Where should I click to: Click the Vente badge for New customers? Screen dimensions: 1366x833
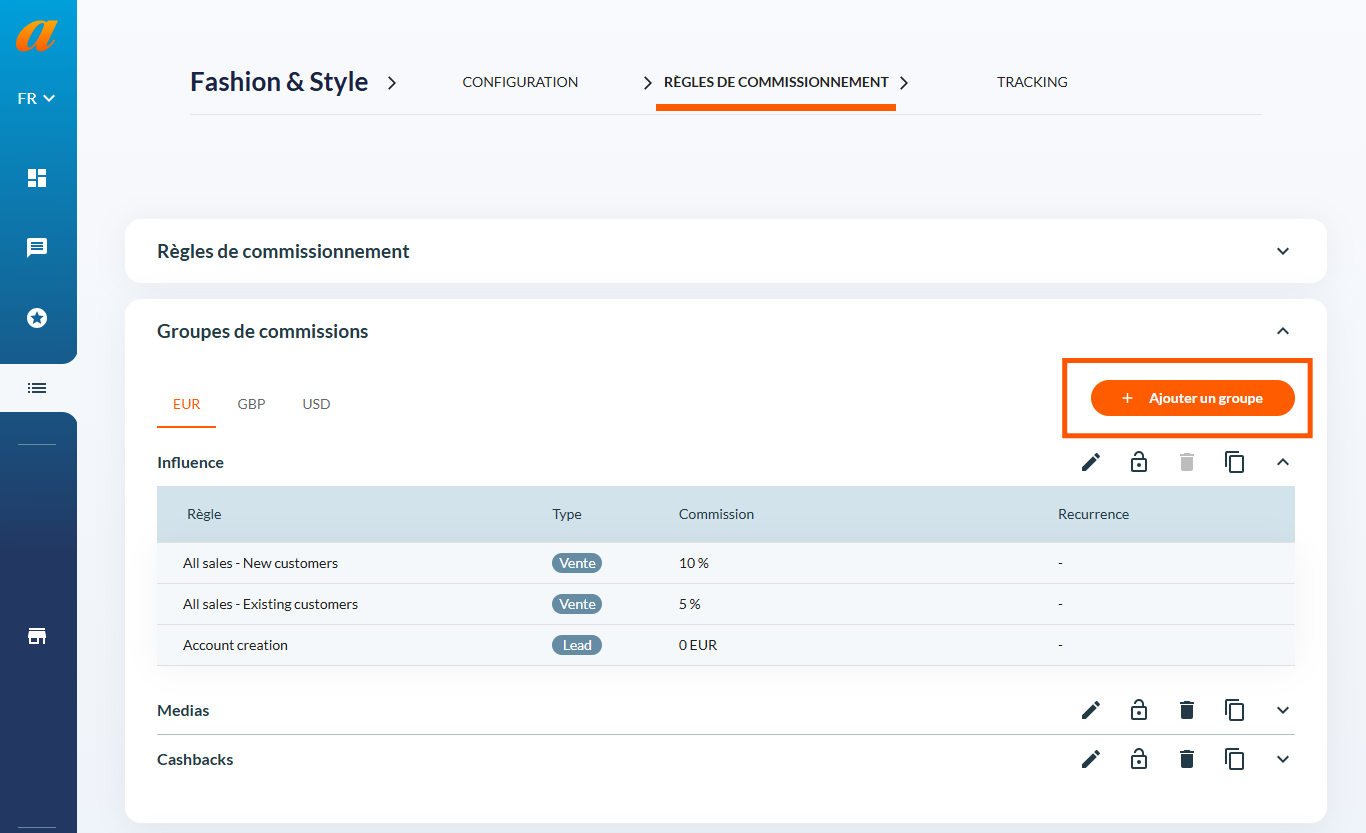click(x=577, y=563)
